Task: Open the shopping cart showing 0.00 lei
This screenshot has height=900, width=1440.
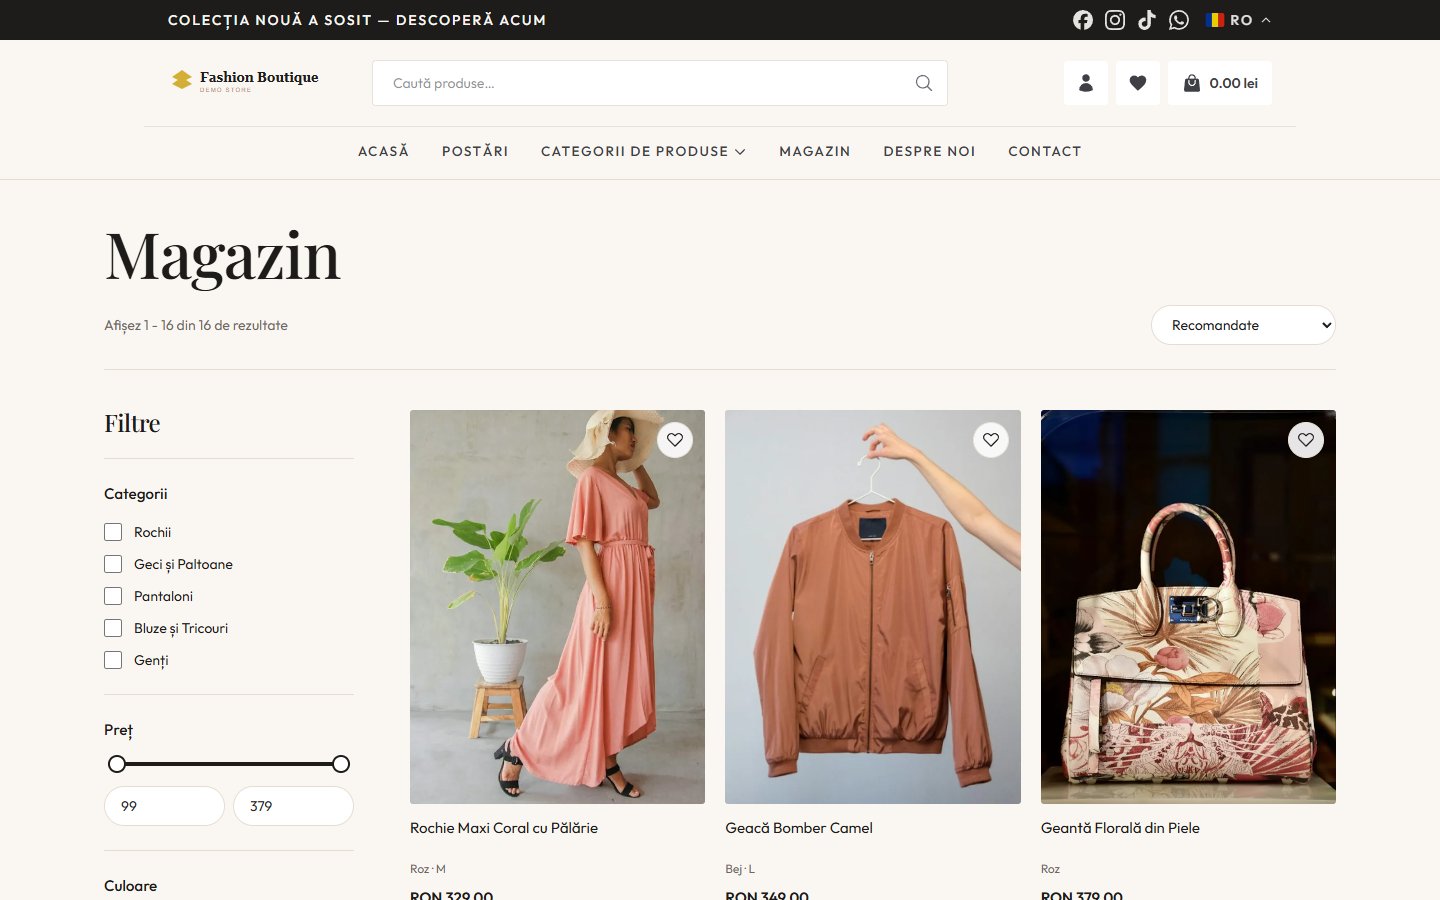Action: (x=1220, y=83)
